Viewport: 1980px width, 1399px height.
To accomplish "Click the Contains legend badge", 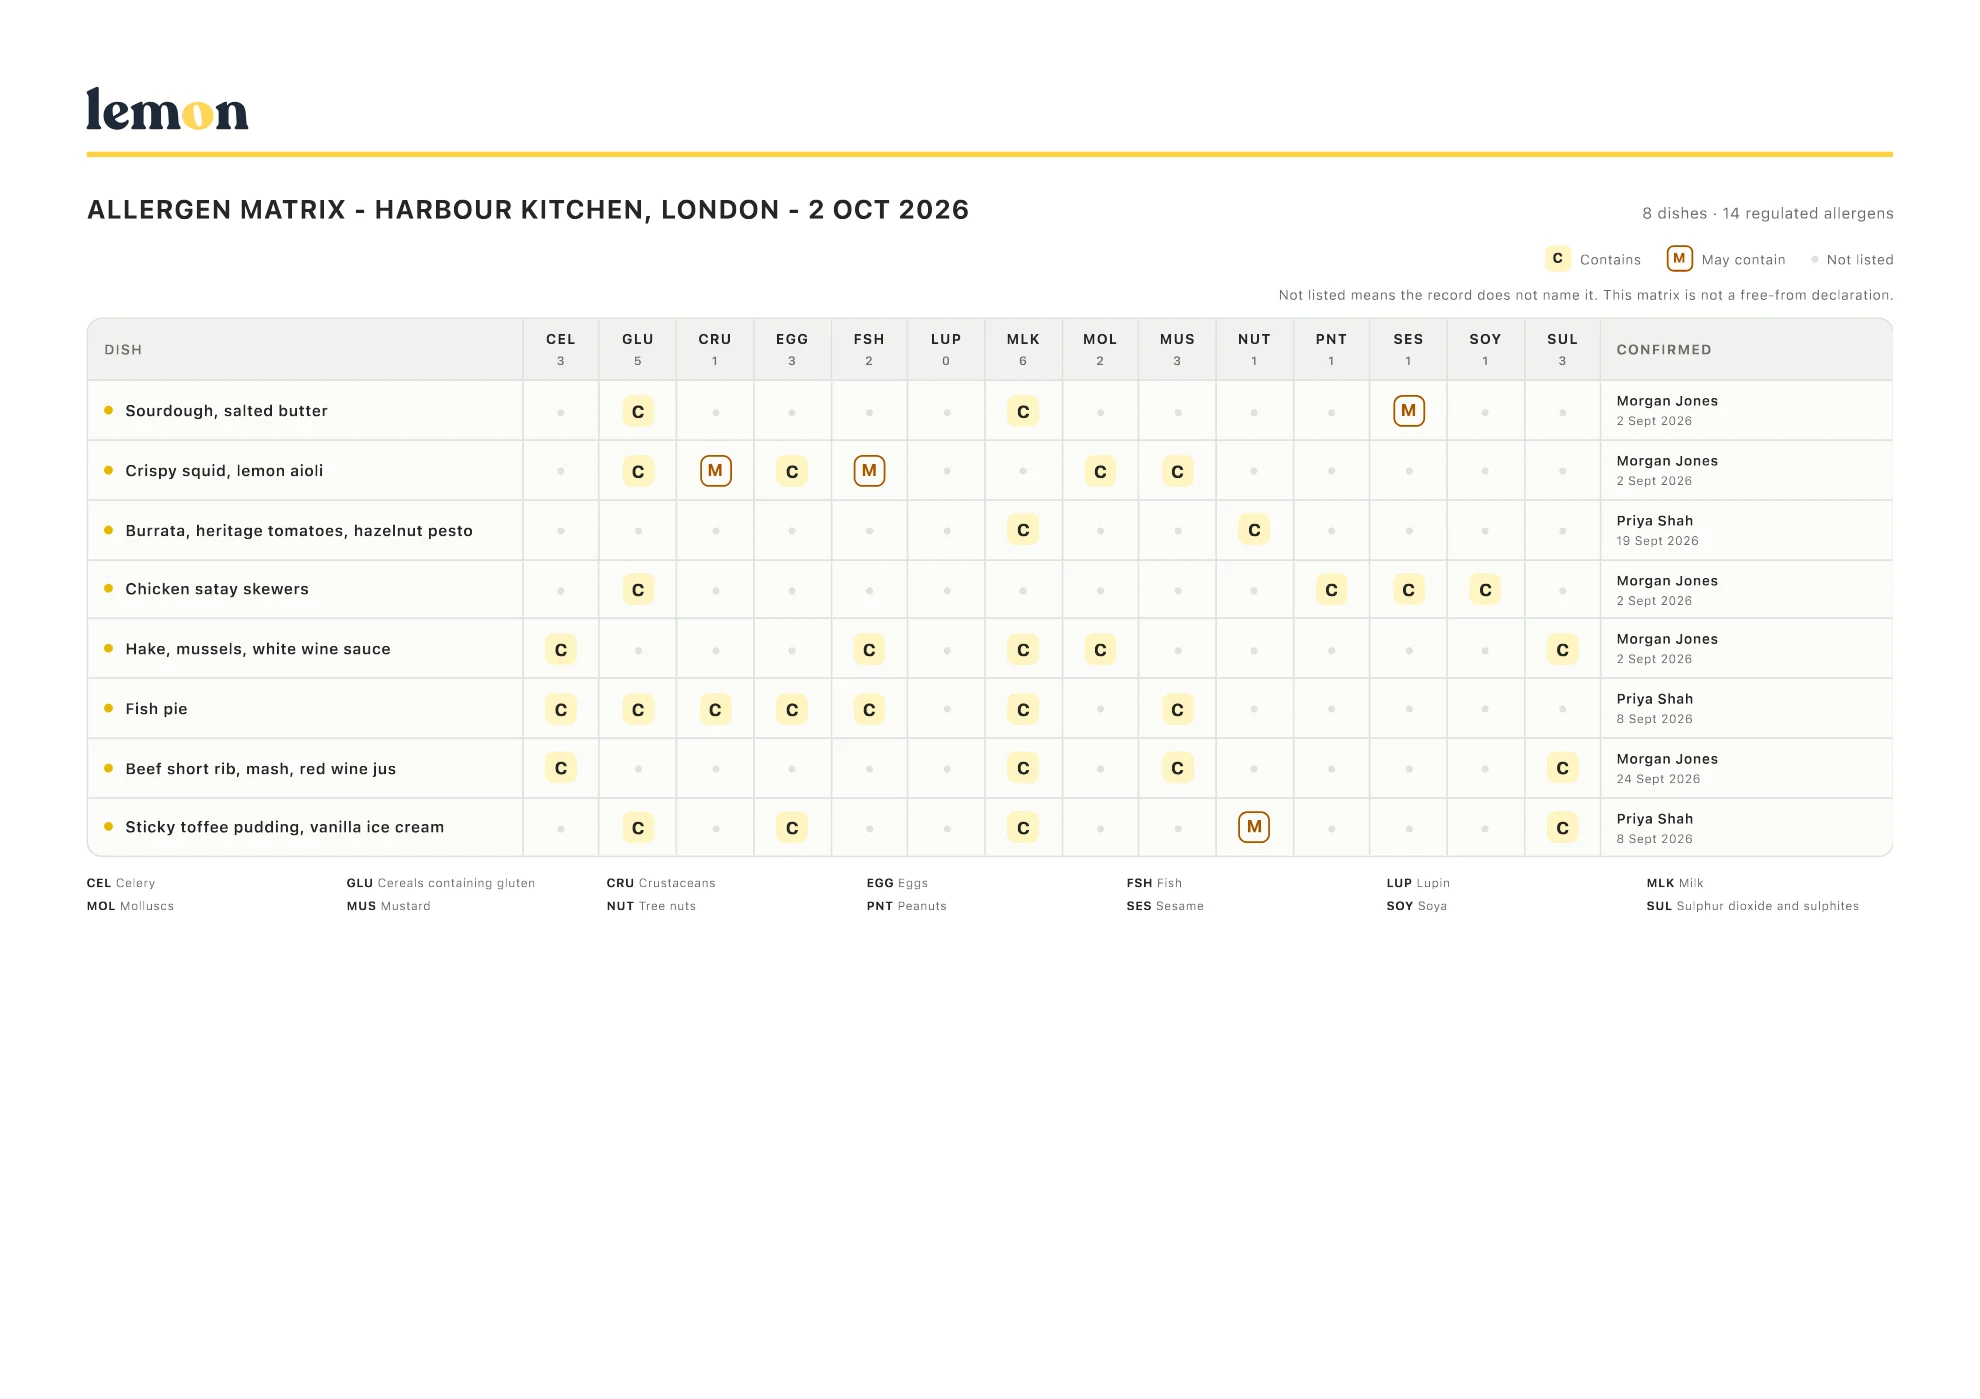I will [1557, 259].
